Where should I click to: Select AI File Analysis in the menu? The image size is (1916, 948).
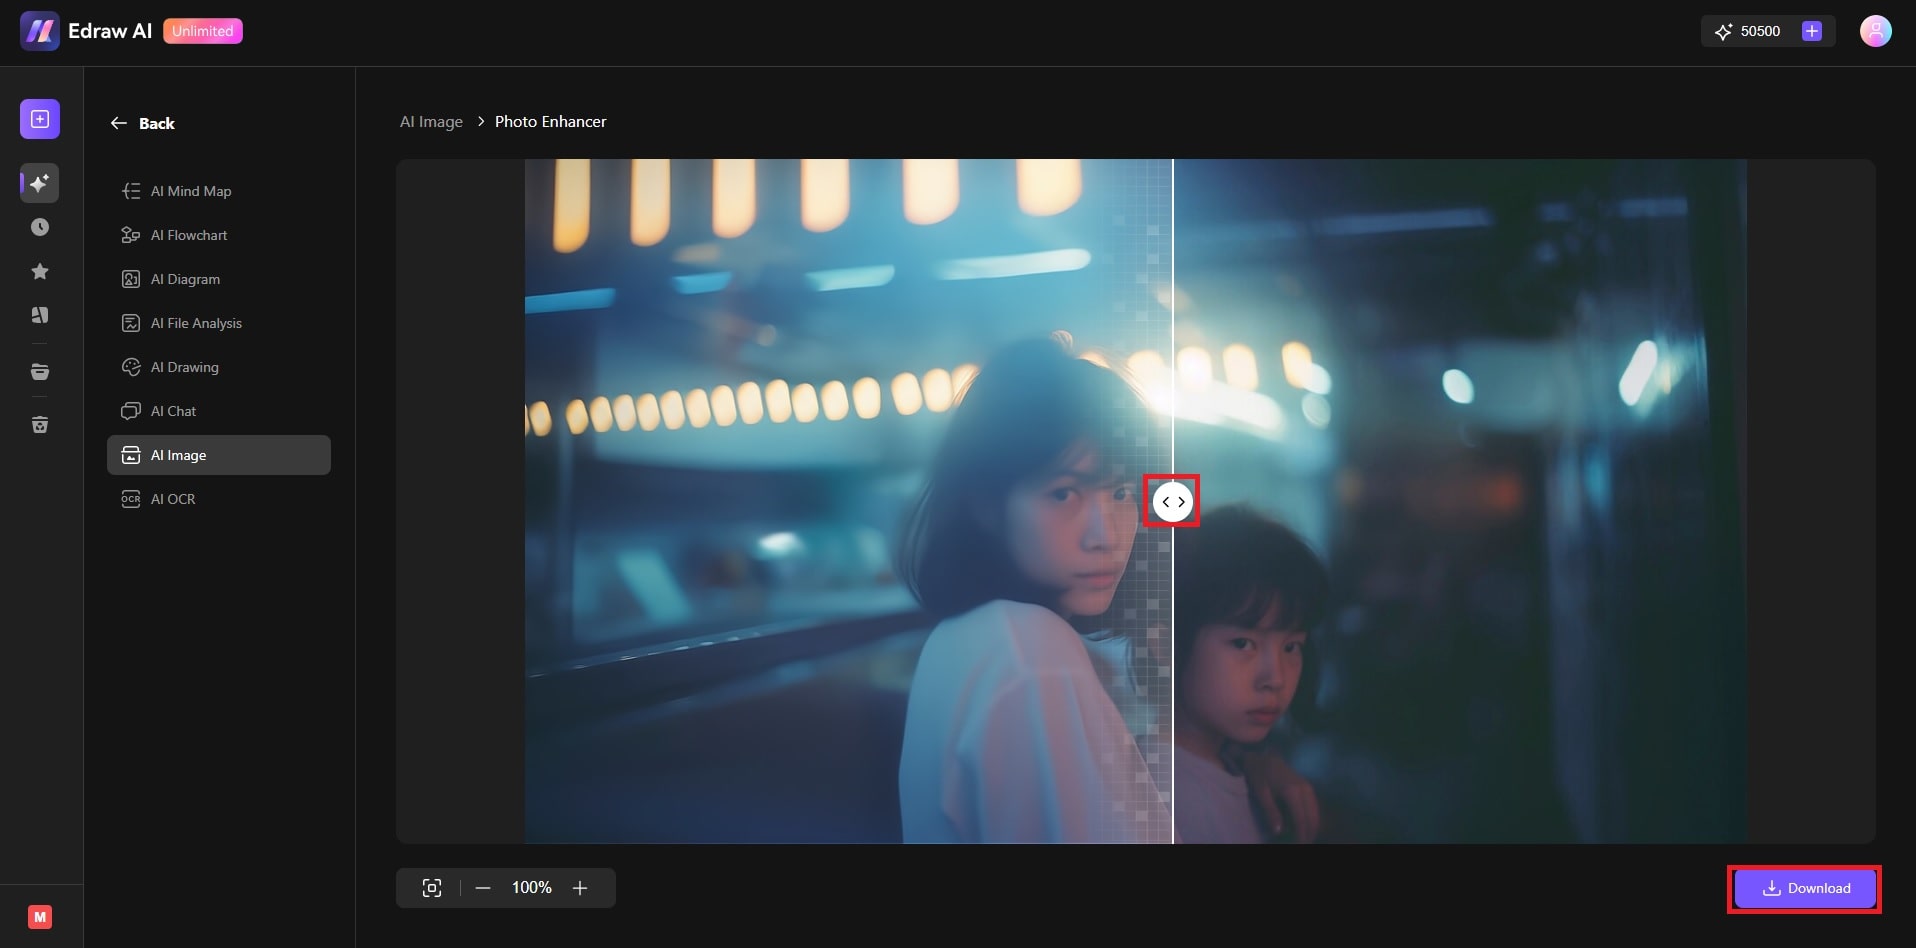click(x=218, y=323)
